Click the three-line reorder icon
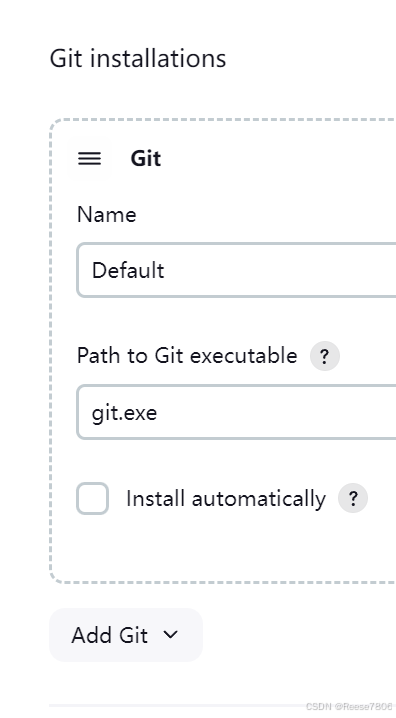 pyautogui.click(x=89, y=158)
